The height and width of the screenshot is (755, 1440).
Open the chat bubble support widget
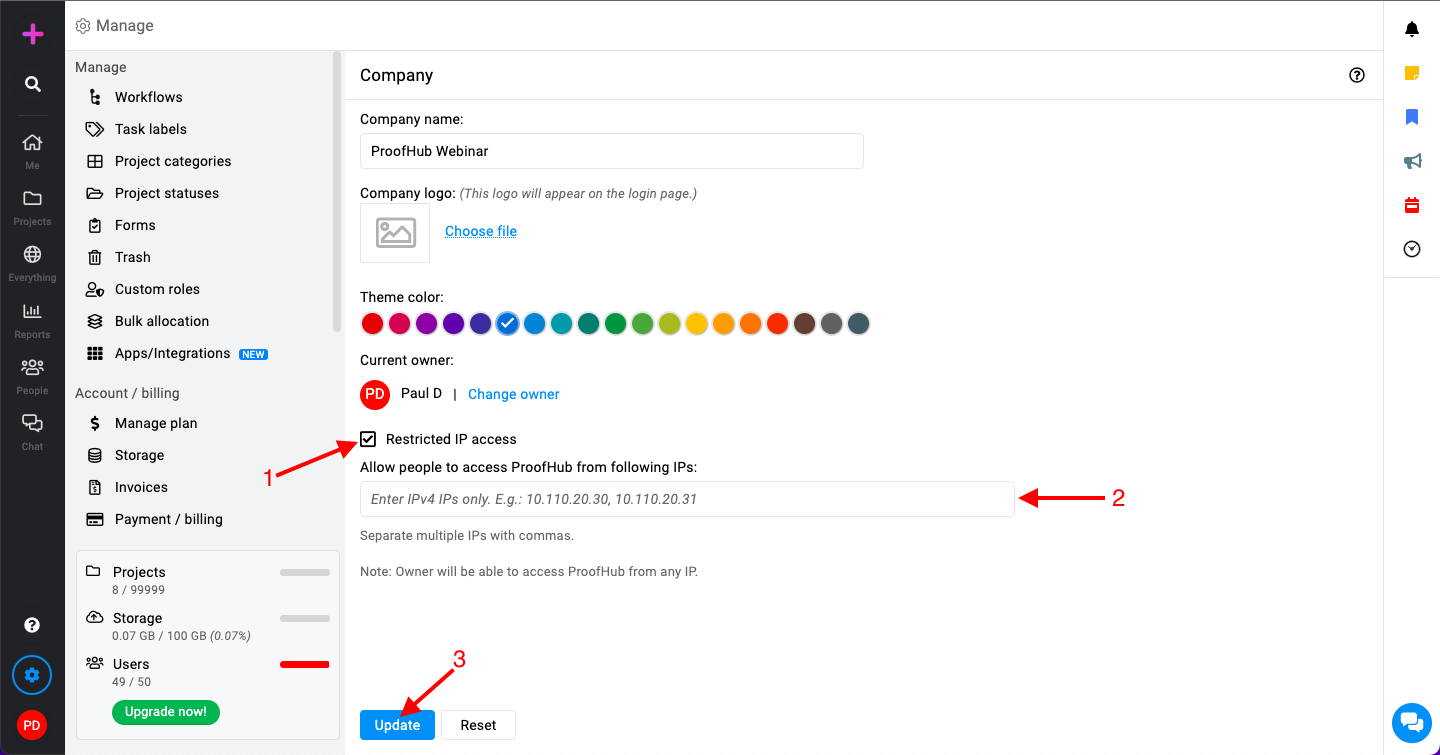[x=1412, y=722]
